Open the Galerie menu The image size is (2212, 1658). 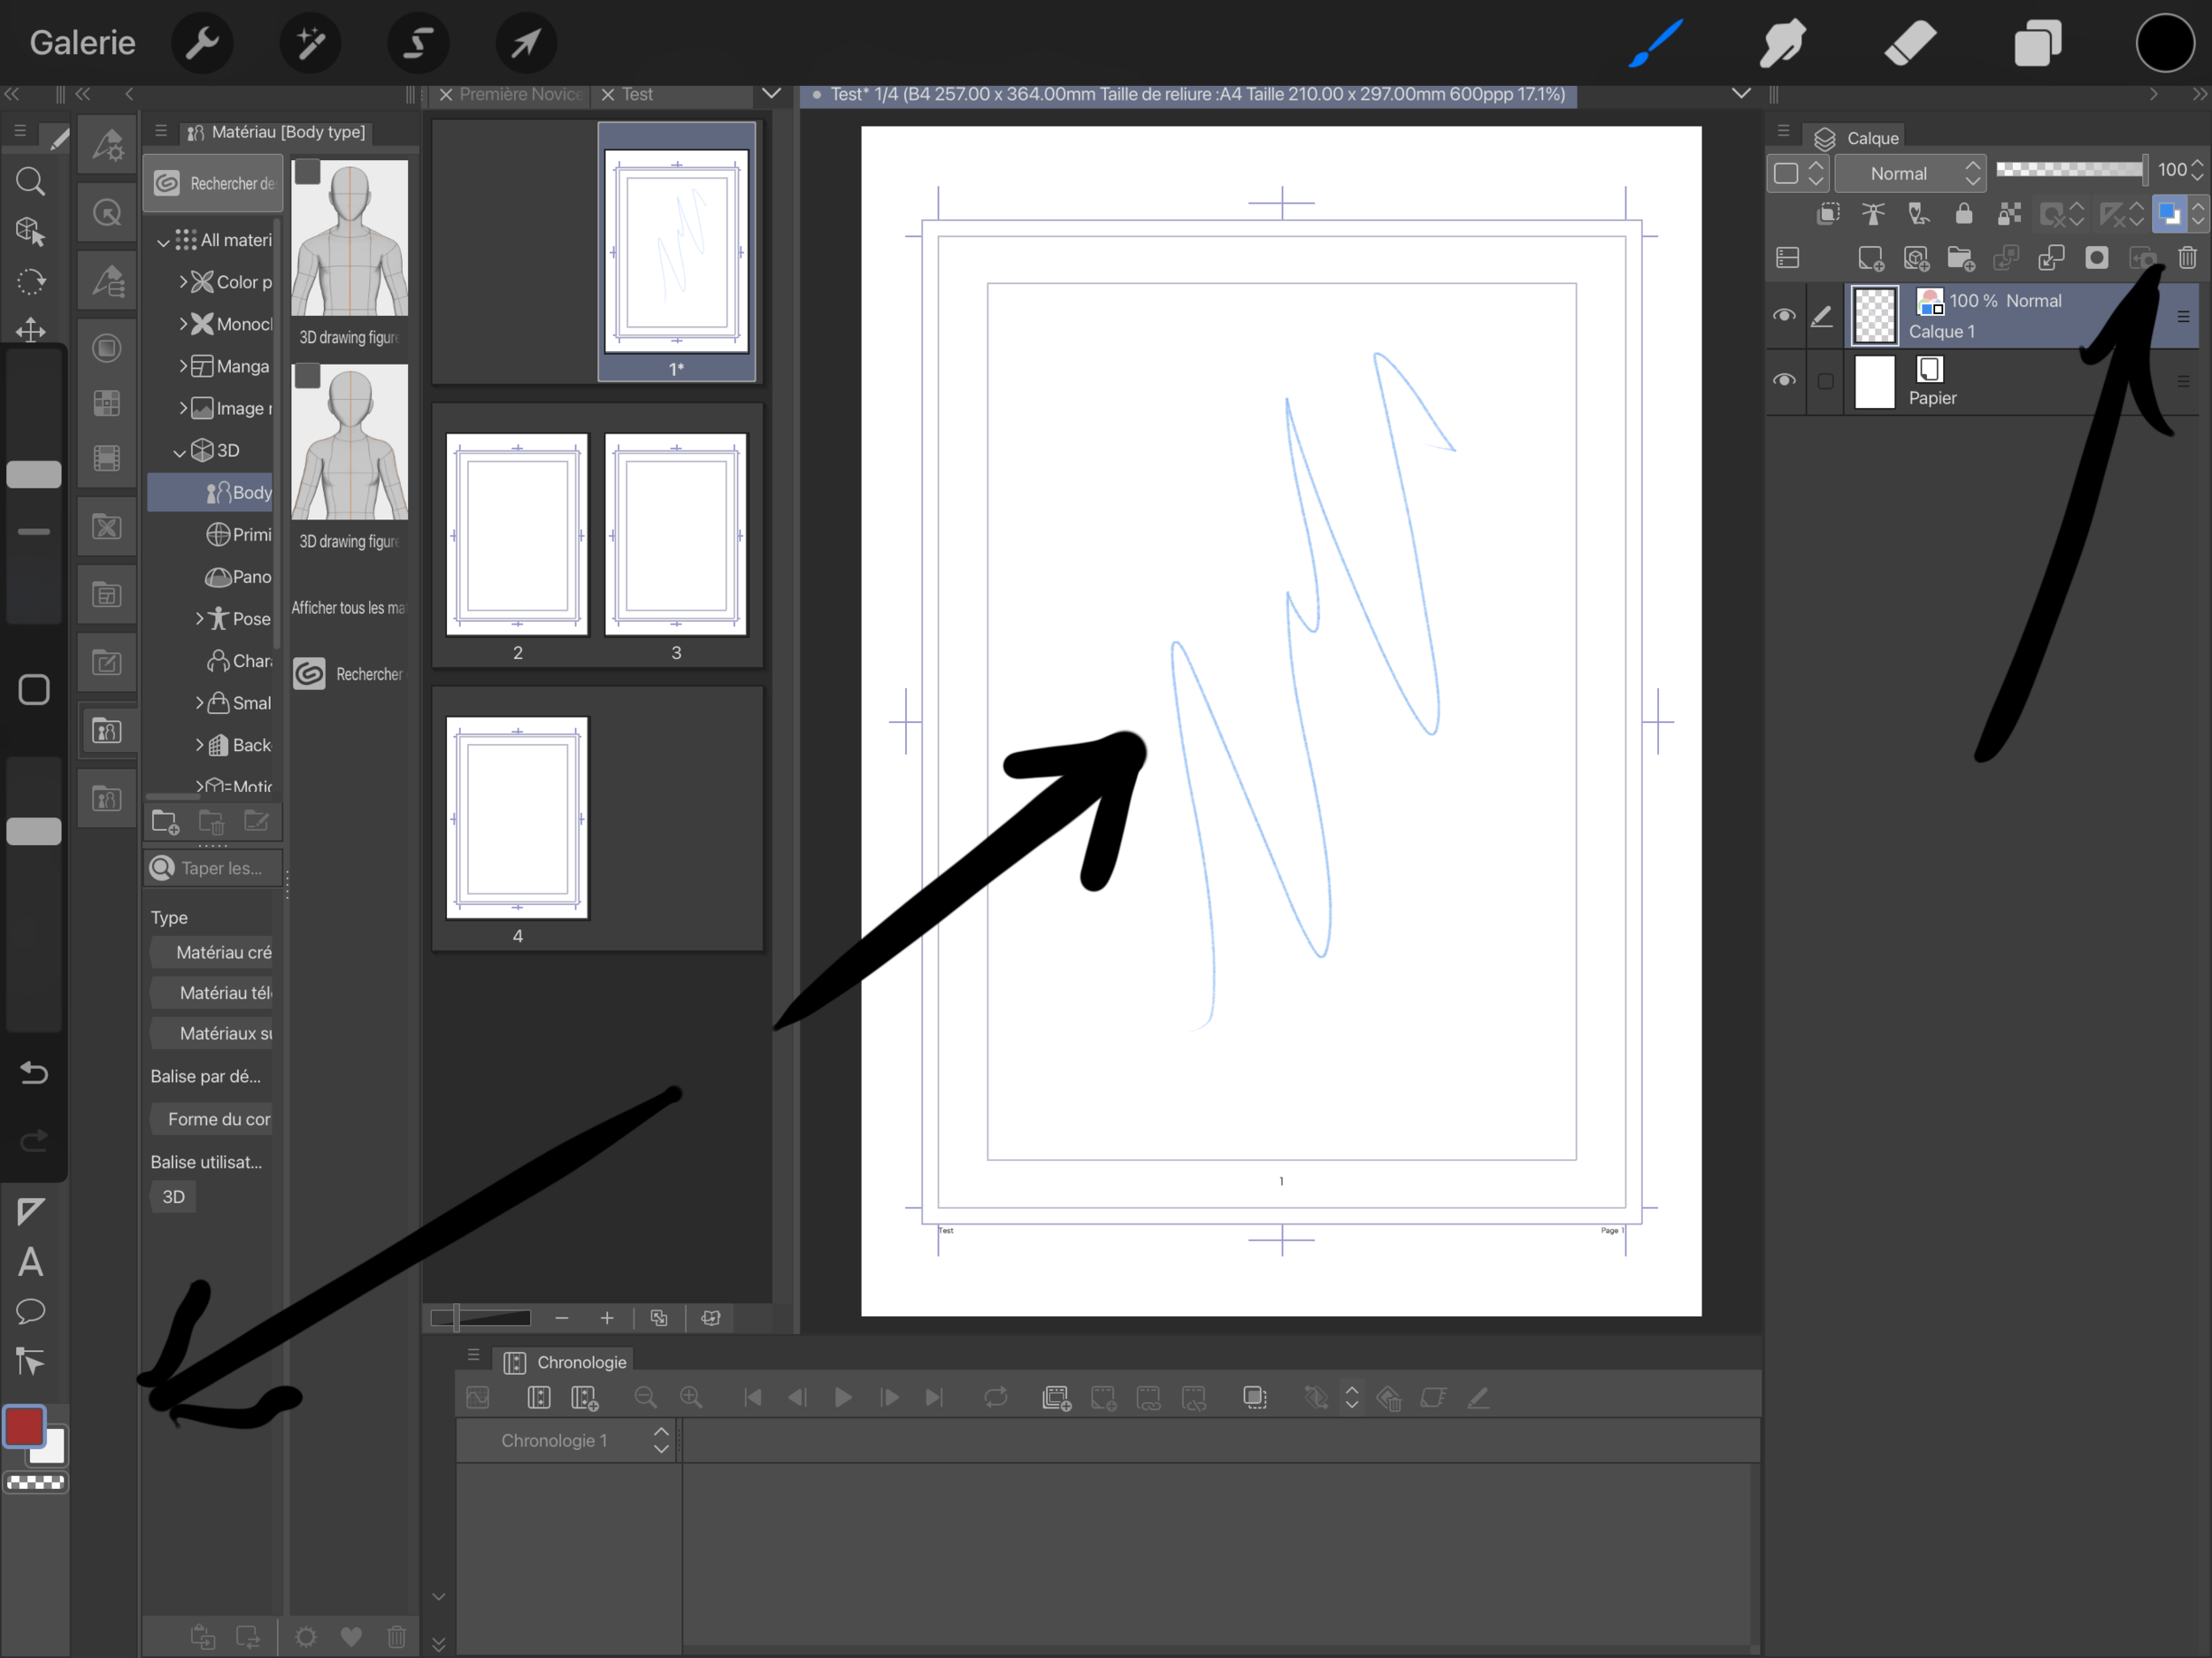click(x=82, y=43)
